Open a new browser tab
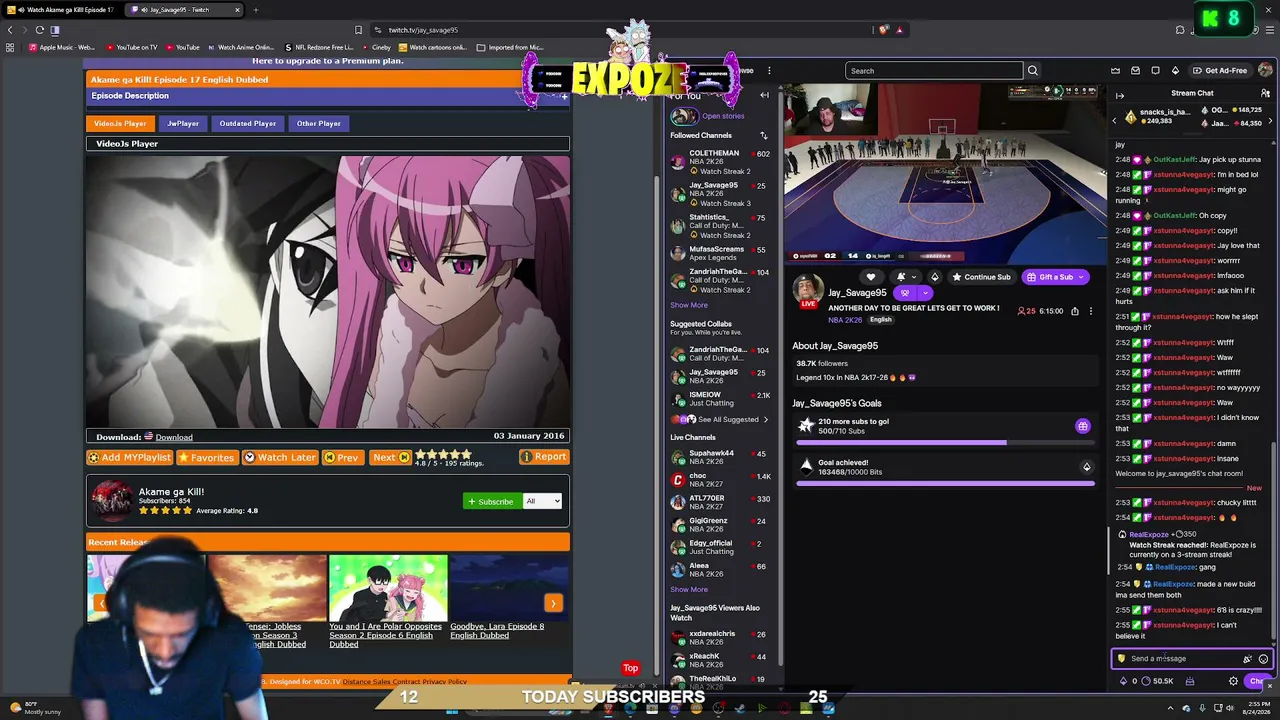The width and height of the screenshot is (1280, 720). [256, 10]
